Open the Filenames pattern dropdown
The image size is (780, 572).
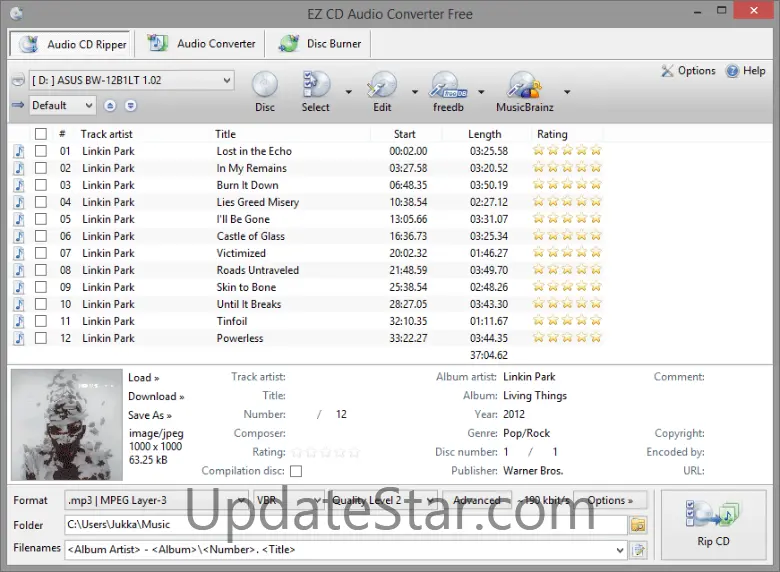click(619, 550)
